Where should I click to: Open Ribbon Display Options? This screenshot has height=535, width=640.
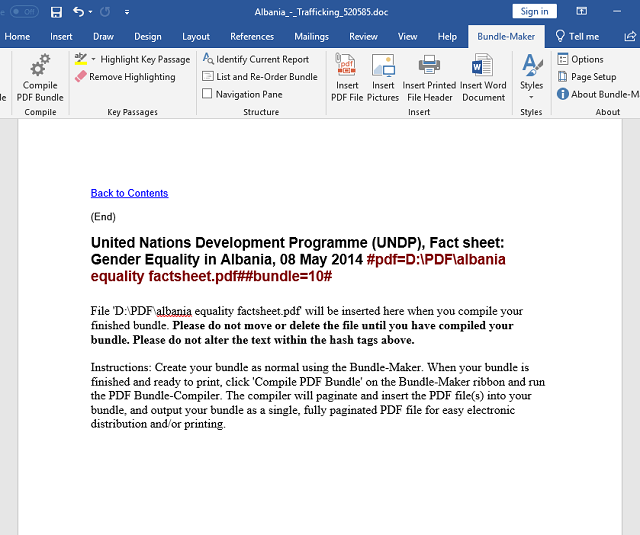click(582, 11)
